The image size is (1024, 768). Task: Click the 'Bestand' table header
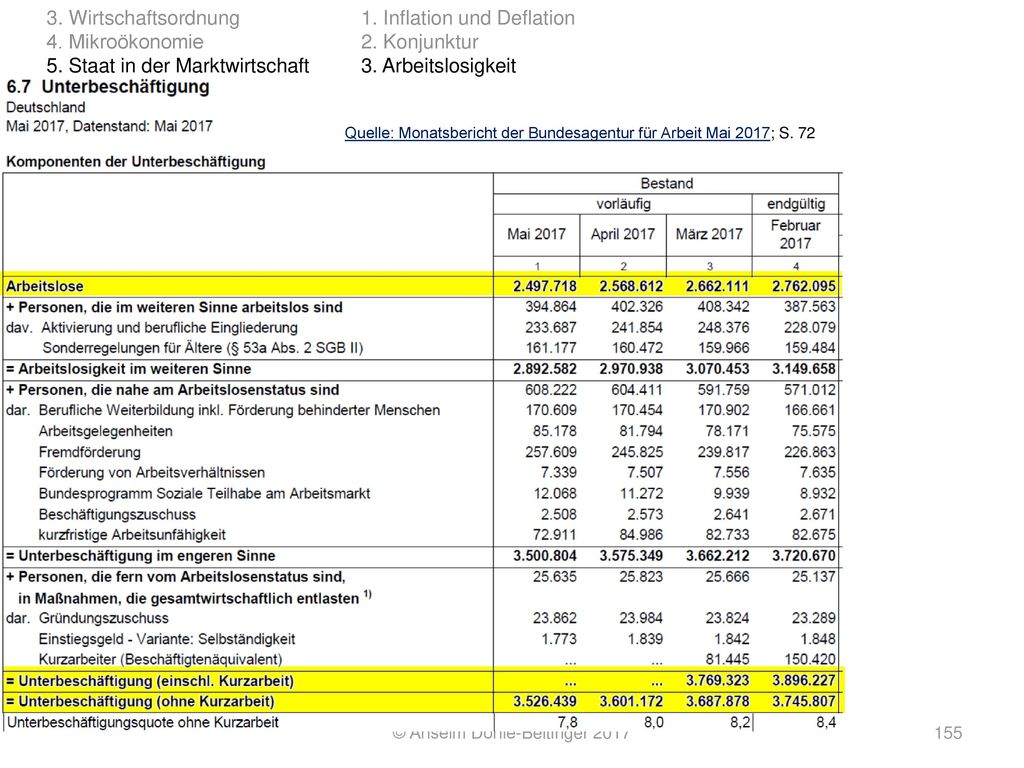point(666,184)
